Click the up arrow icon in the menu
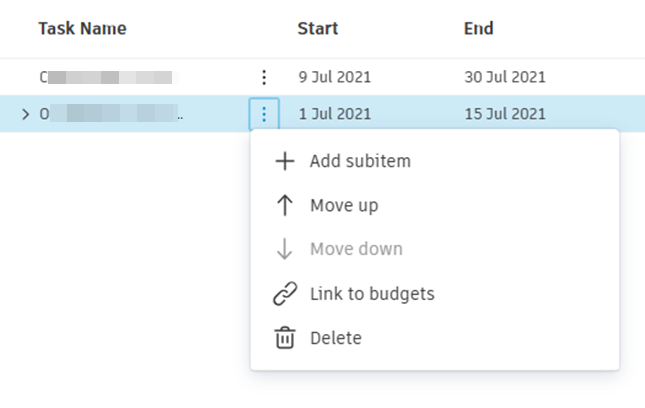Screen dimensions: 645x408 285,206
